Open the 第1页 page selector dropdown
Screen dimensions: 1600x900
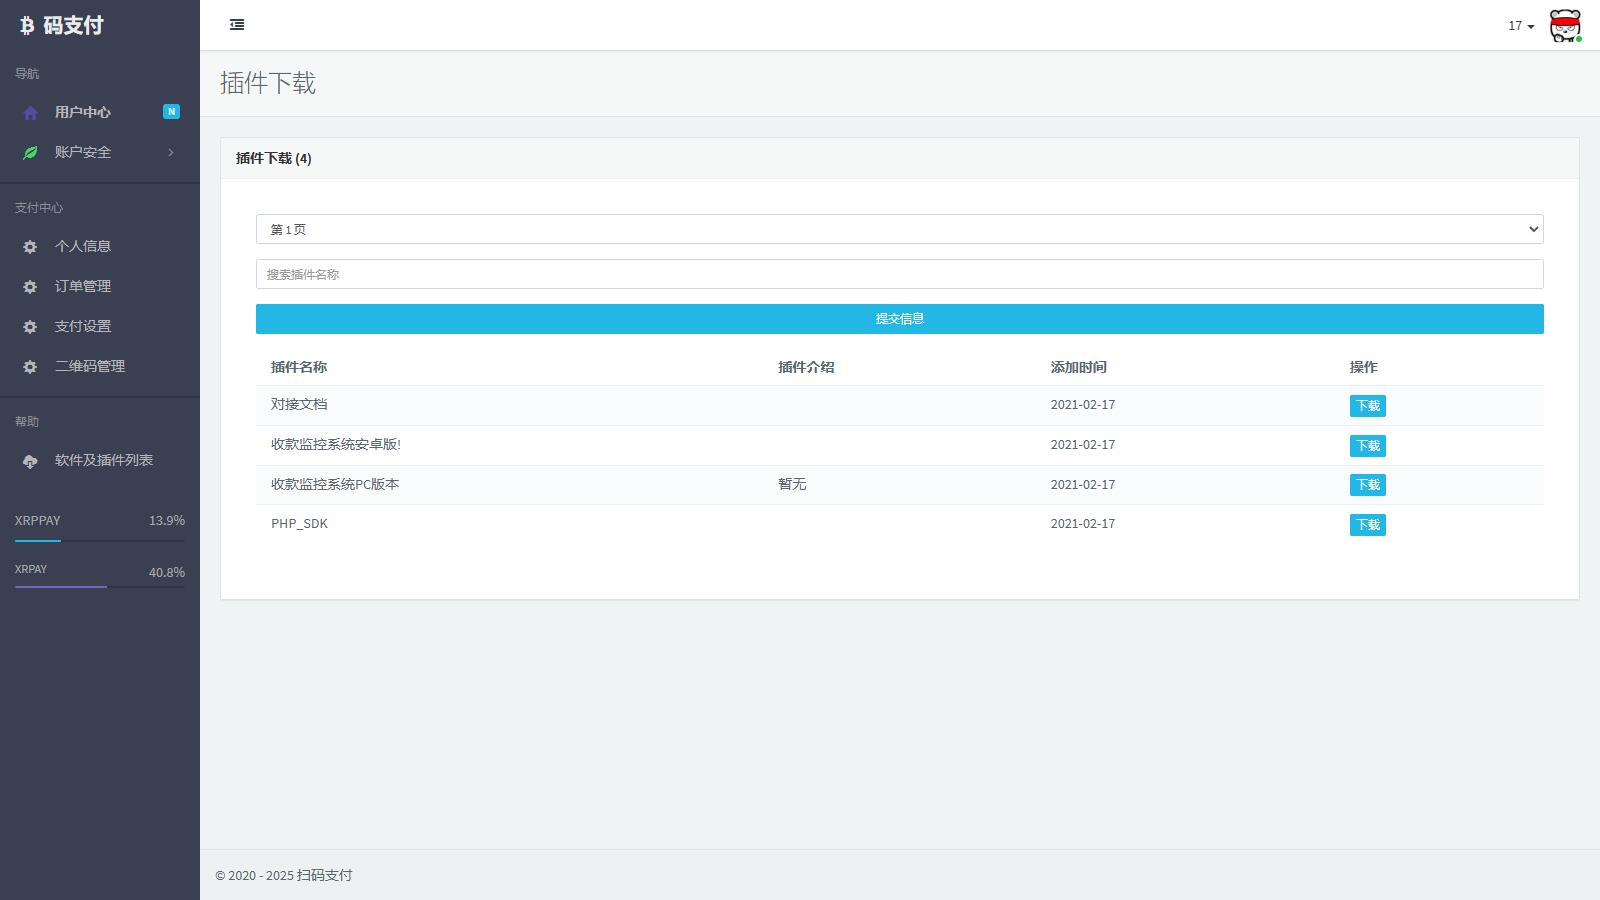[x=899, y=229]
